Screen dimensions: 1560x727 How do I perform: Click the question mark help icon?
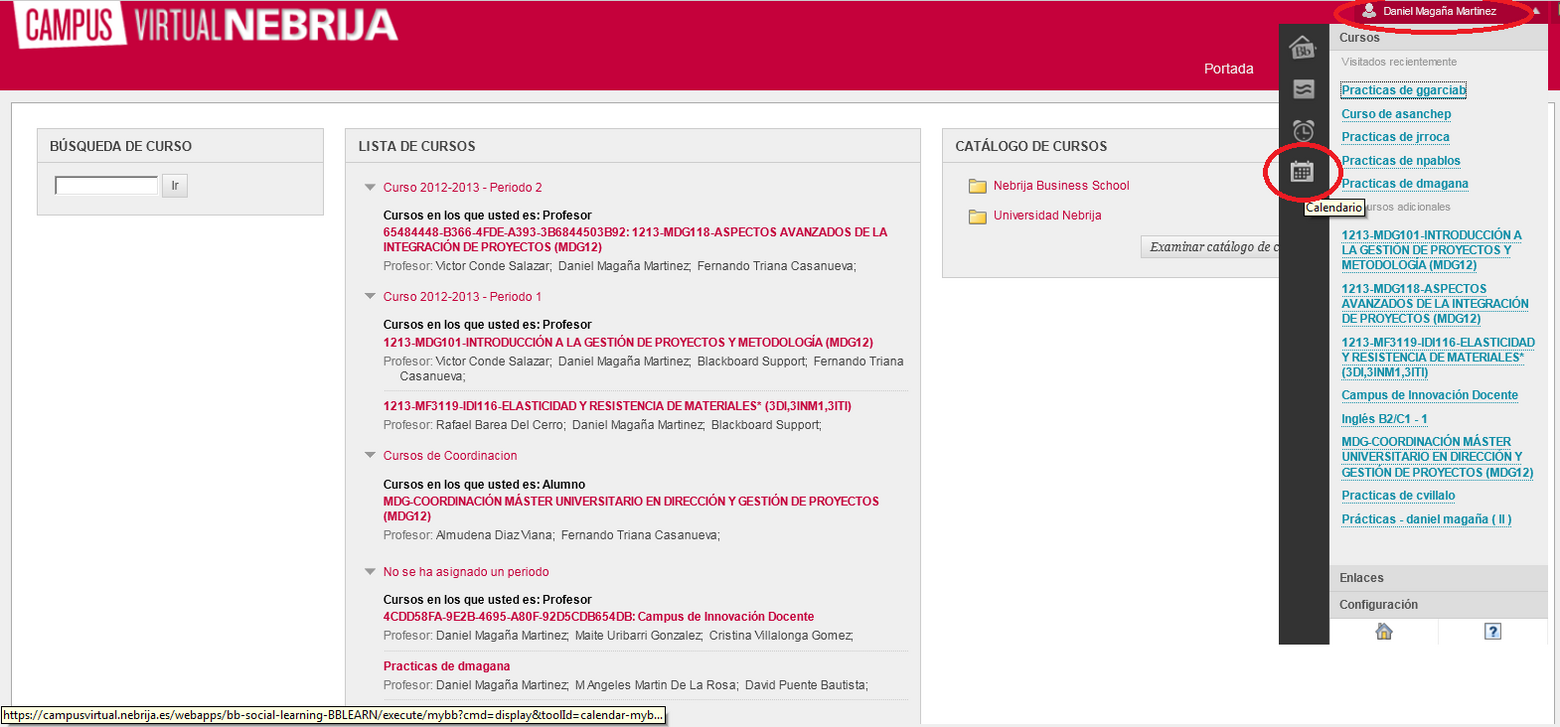[1494, 631]
